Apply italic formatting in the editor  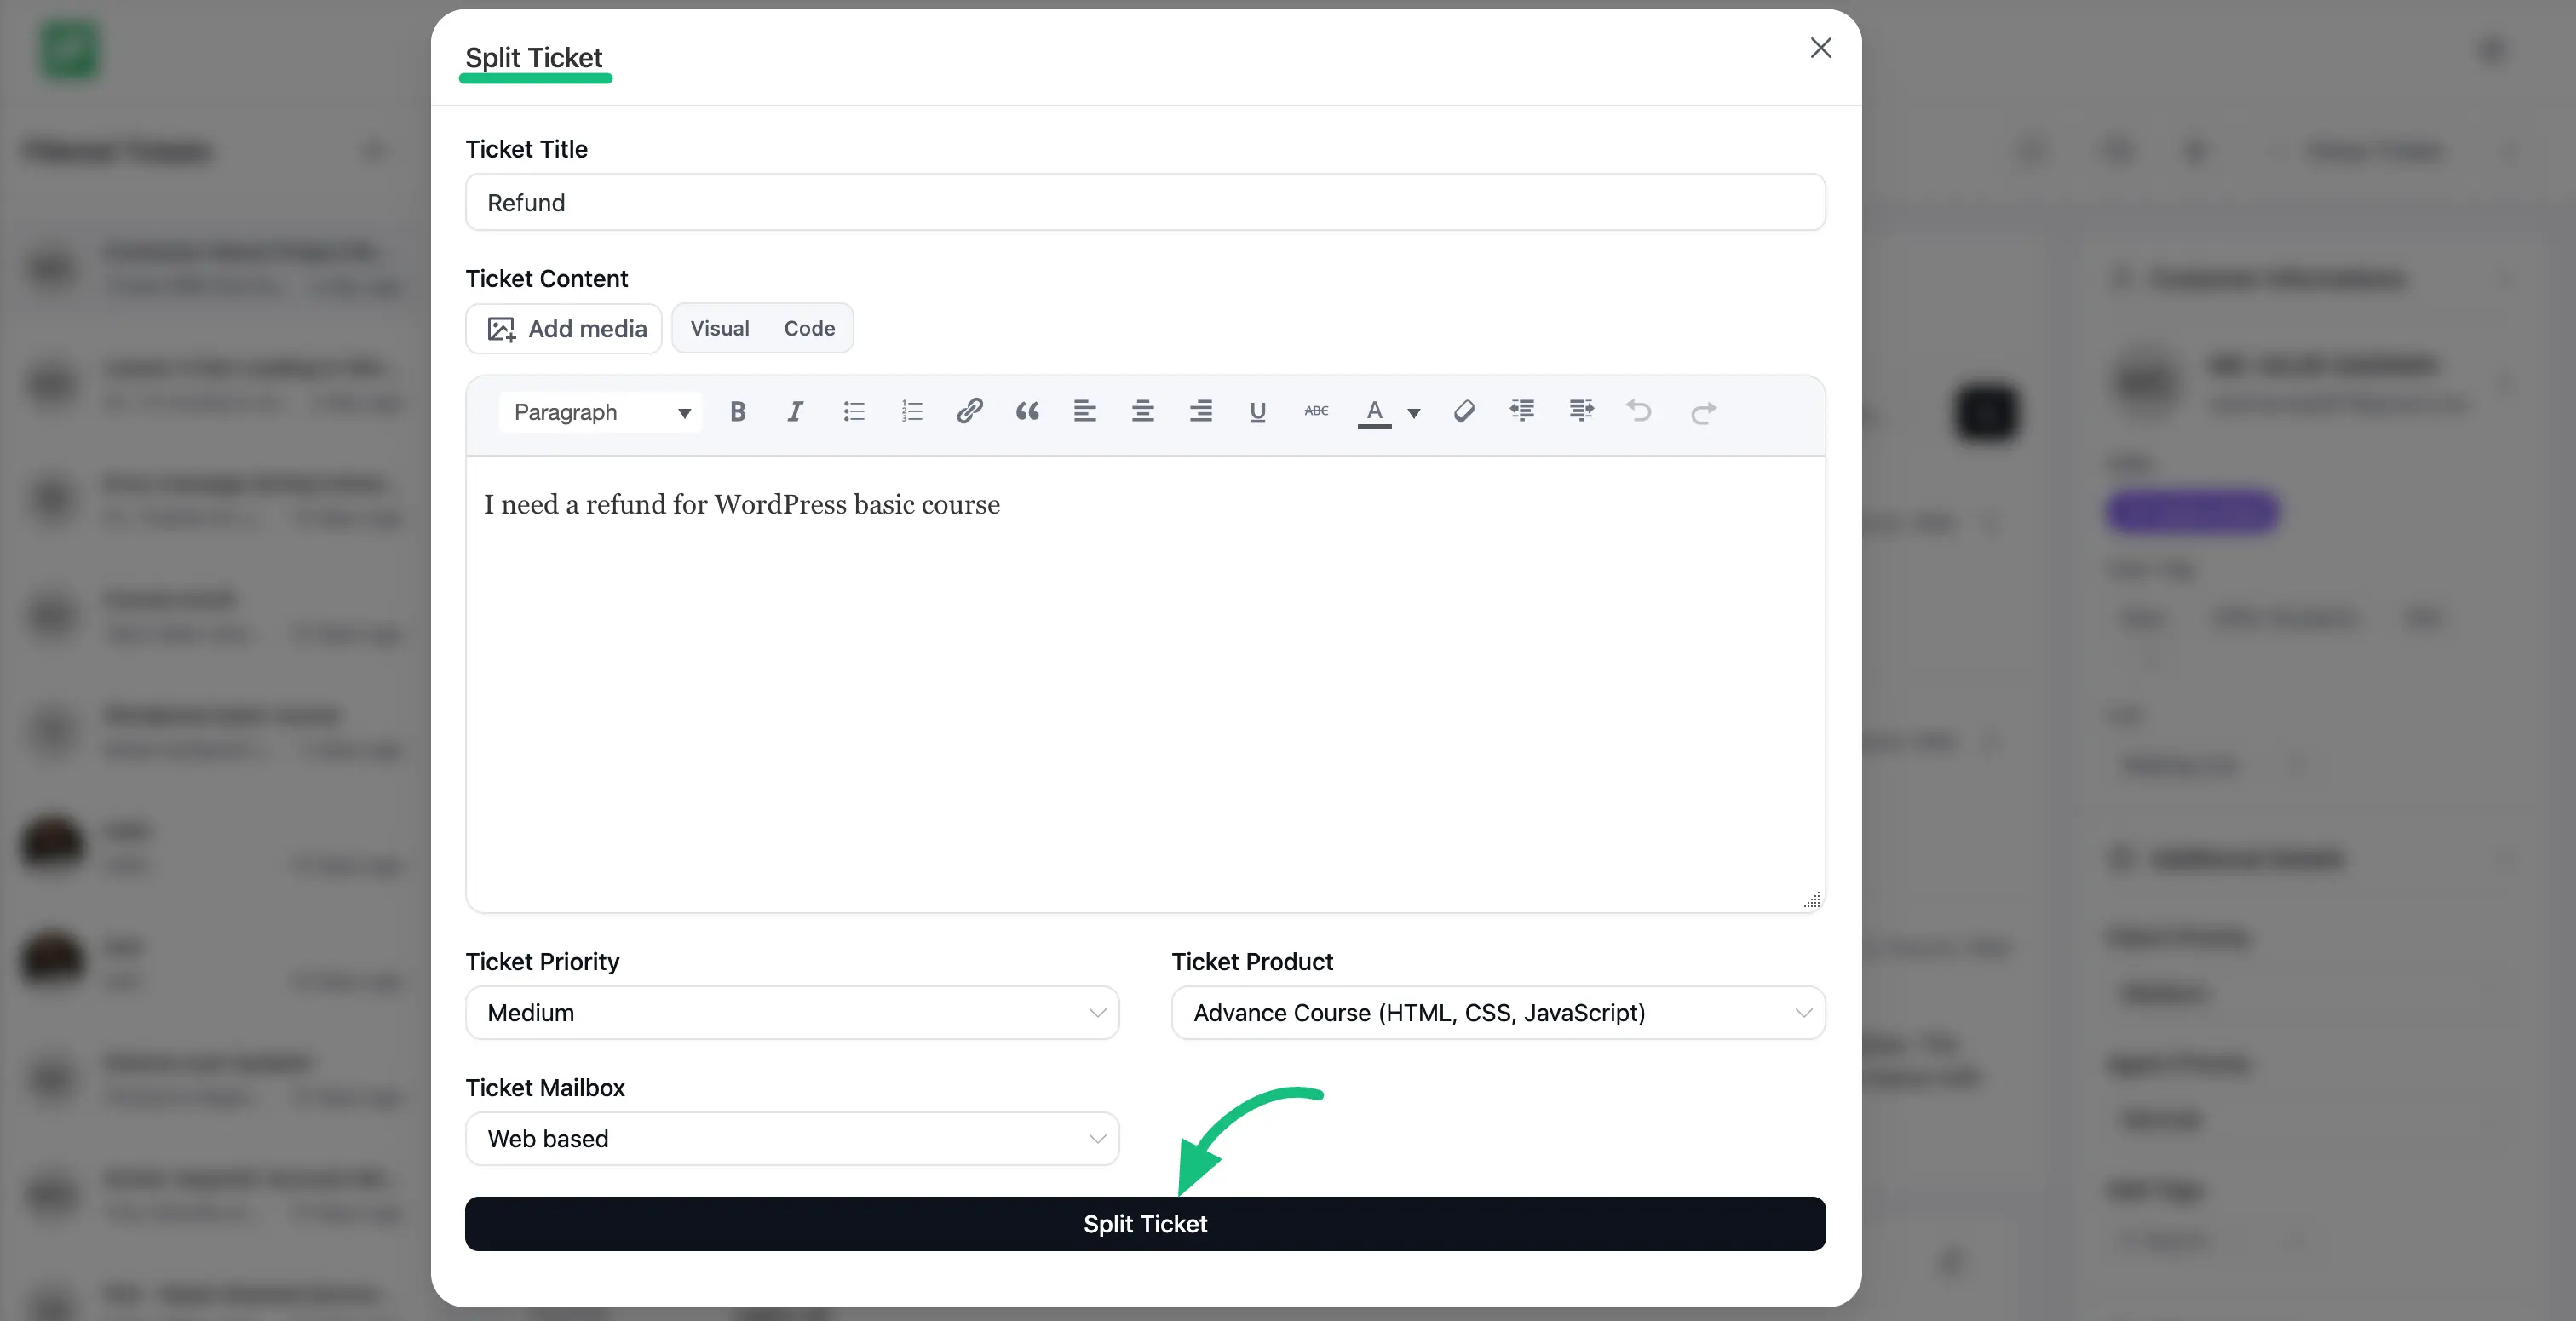coord(795,411)
